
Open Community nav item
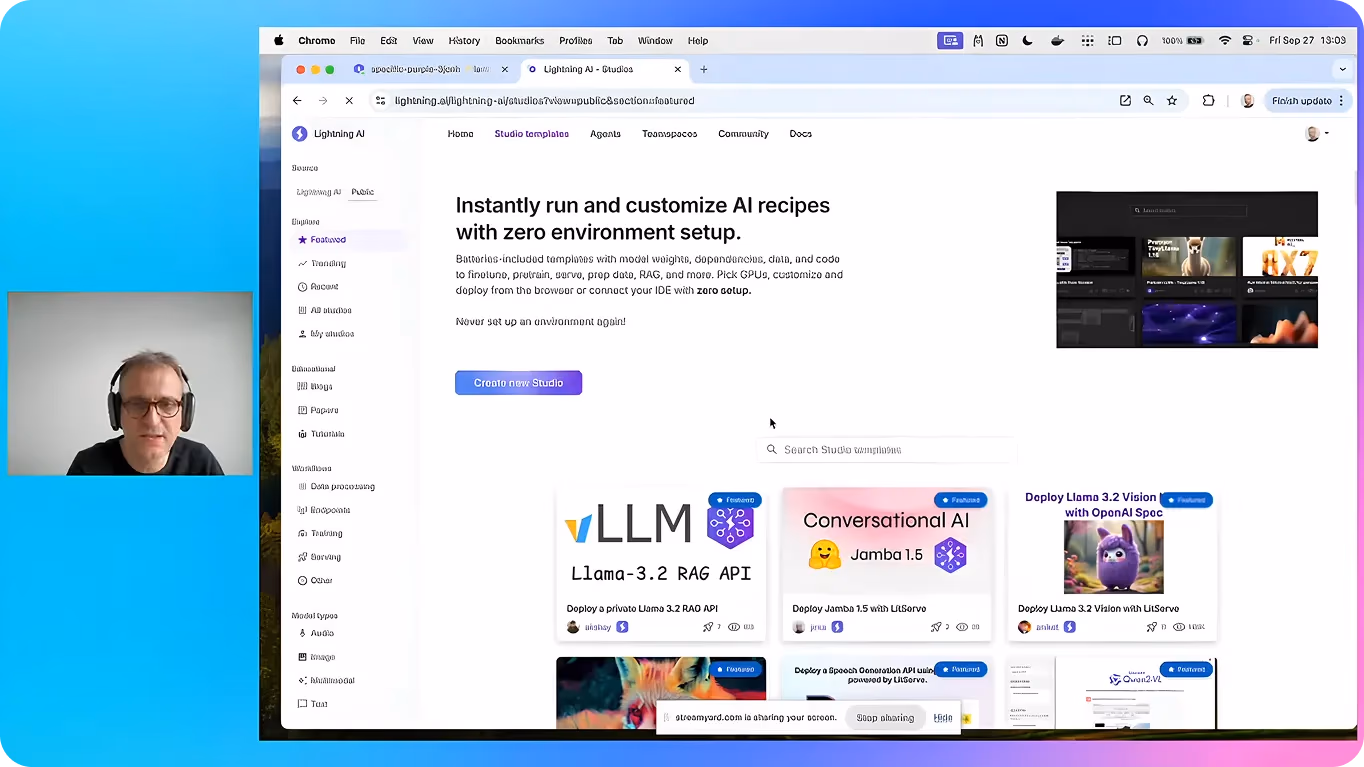[x=743, y=134]
